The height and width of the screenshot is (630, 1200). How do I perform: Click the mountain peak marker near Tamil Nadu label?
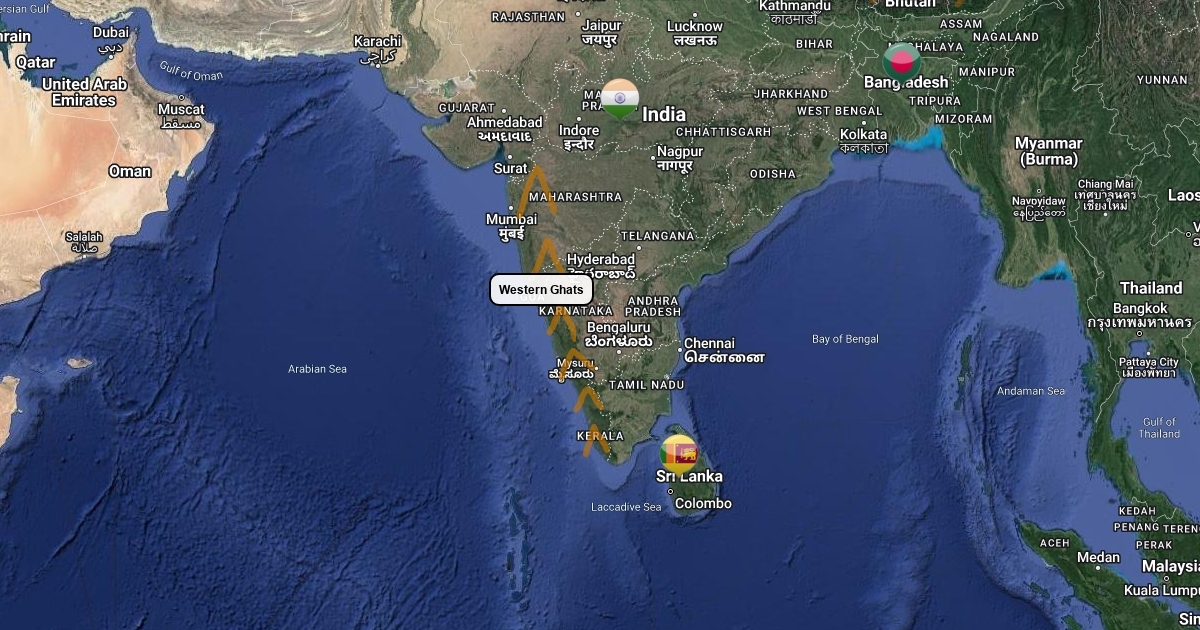tap(587, 397)
